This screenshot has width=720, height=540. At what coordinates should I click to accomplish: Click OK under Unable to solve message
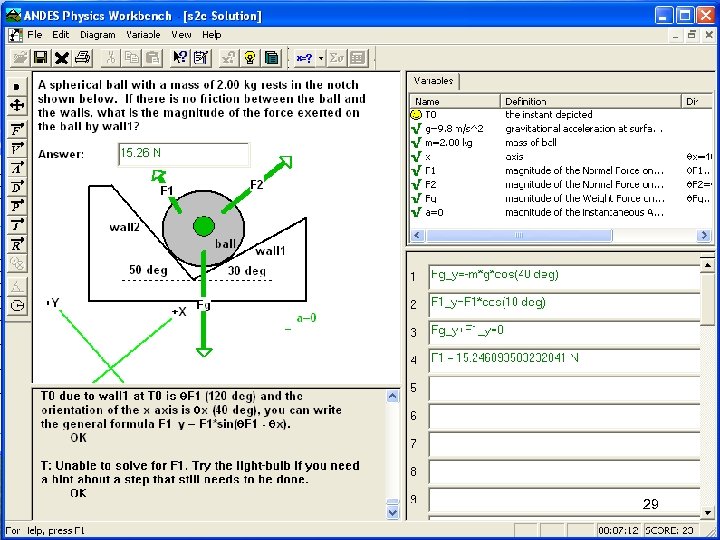[79, 493]
